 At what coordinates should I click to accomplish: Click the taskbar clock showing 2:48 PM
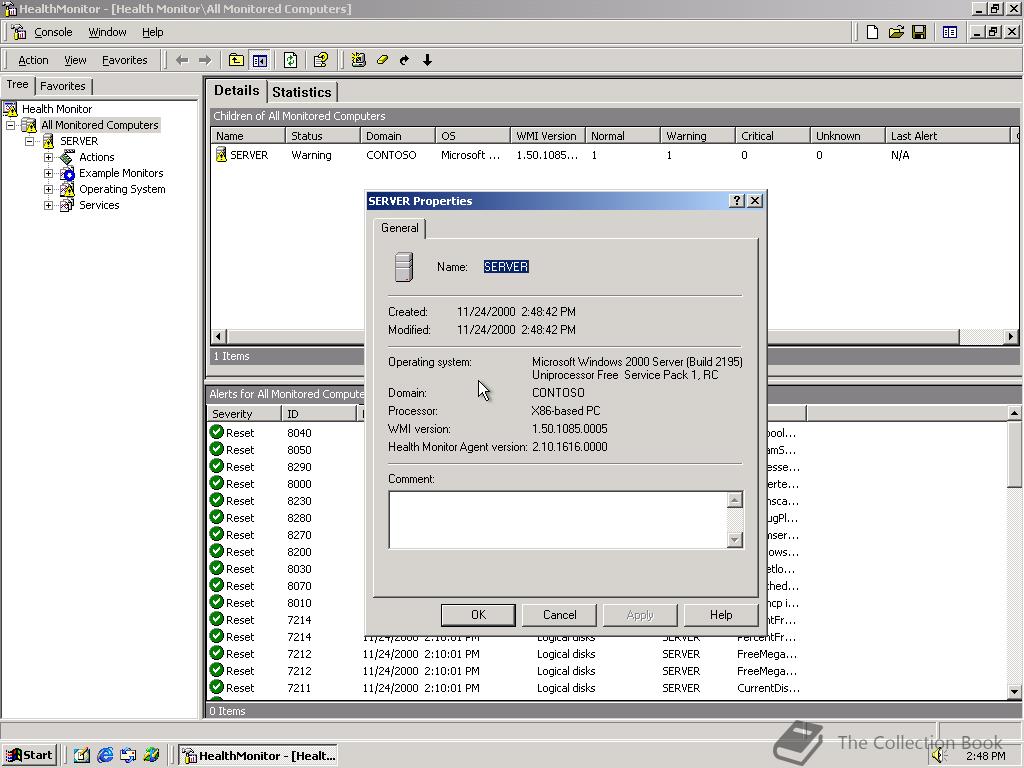(986, 756)
